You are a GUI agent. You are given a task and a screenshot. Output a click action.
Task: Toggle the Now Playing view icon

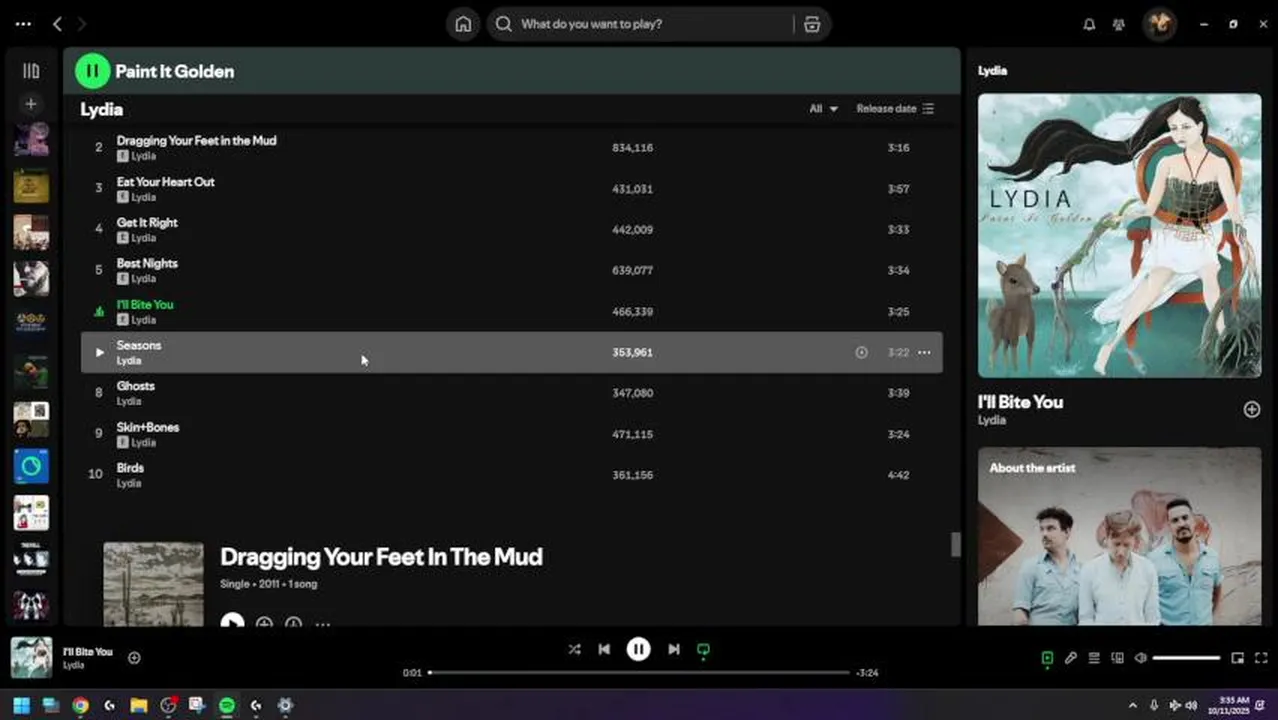(x=1047, y=658)
